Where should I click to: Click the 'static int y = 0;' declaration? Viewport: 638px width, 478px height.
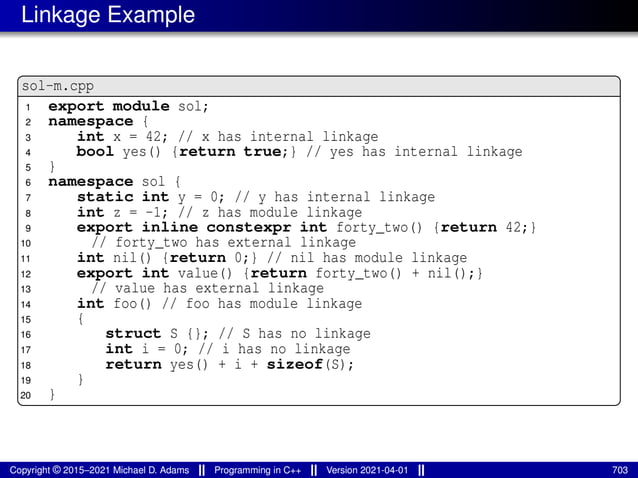pyautogui.click(x=151, y=197)
